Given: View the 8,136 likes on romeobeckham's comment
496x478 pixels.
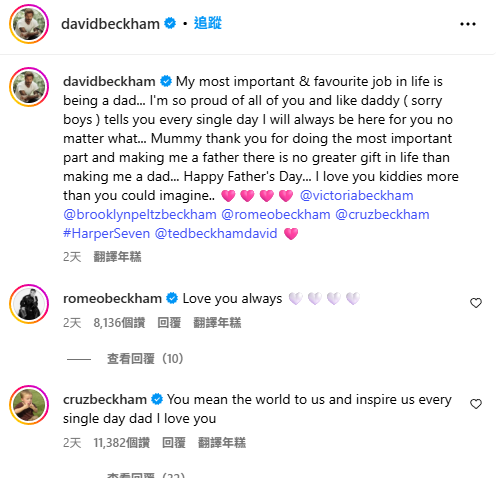Looking at the screenshot, I should point(119,323).
